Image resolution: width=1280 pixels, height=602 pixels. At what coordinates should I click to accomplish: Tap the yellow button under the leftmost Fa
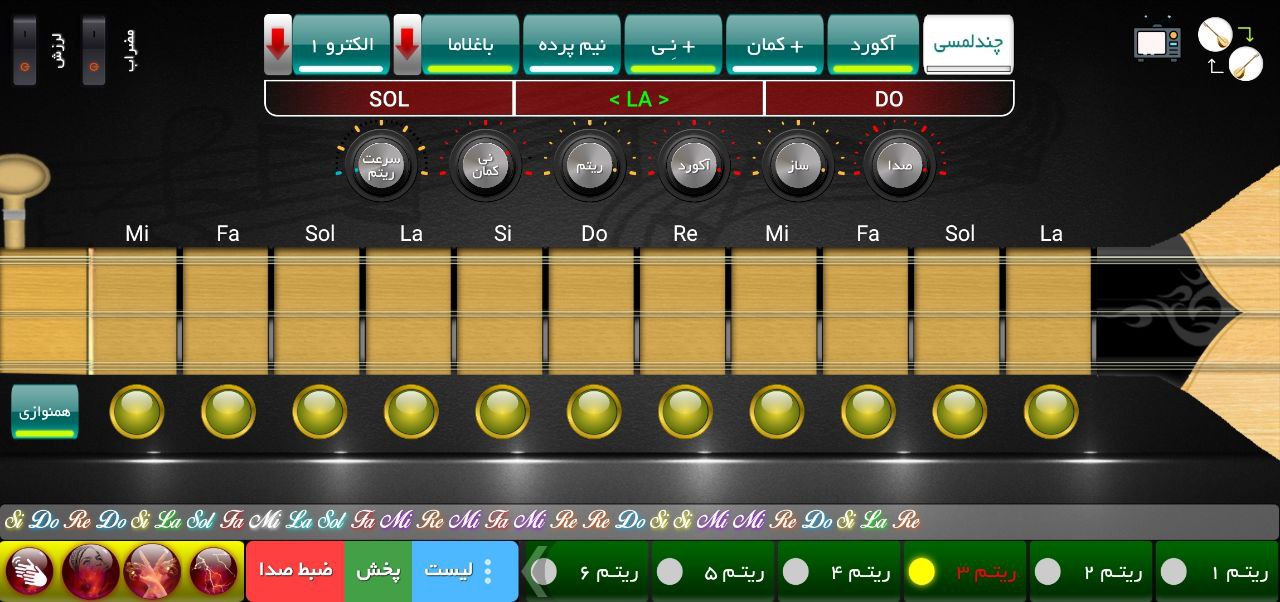pyautogui.click(x=228, y=412)
